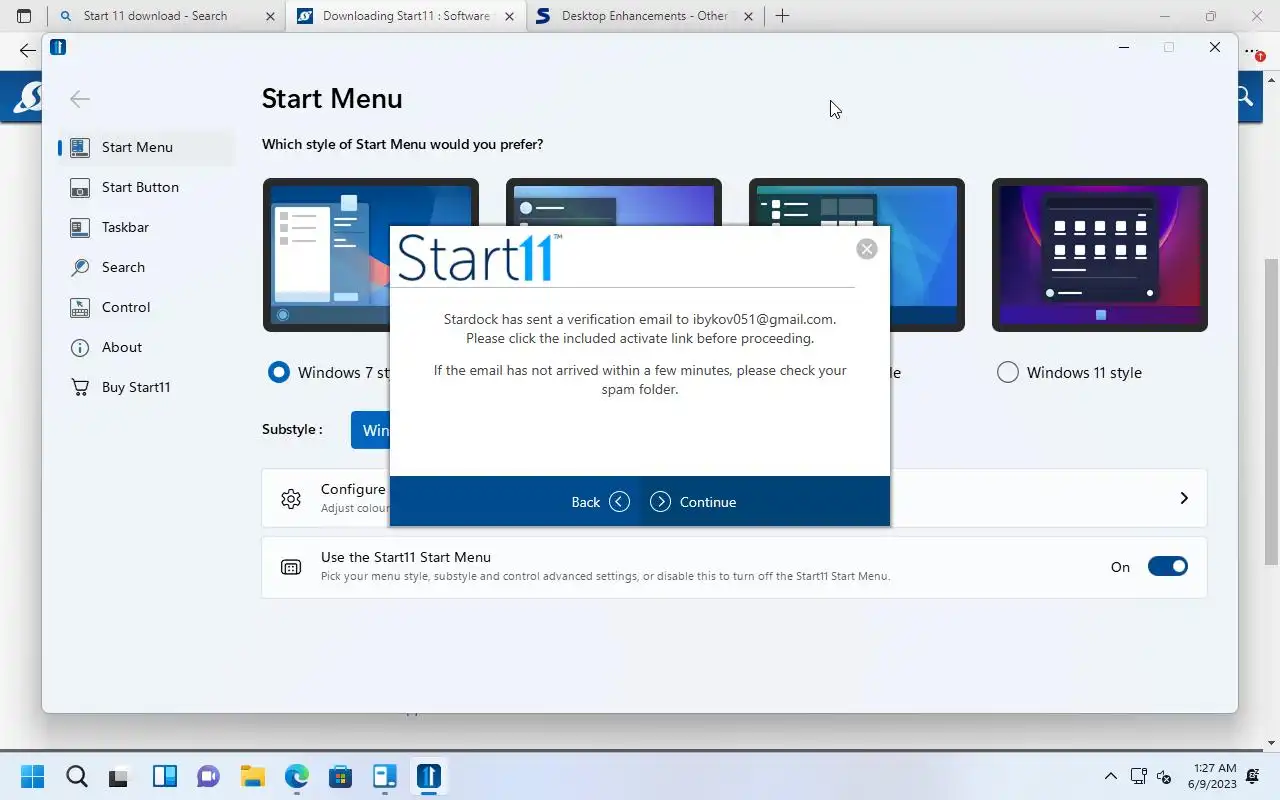Viewport: 1280px width, 800px height.
Task: Click the browser page vertical scrollbar
Action: (1271, 412)
